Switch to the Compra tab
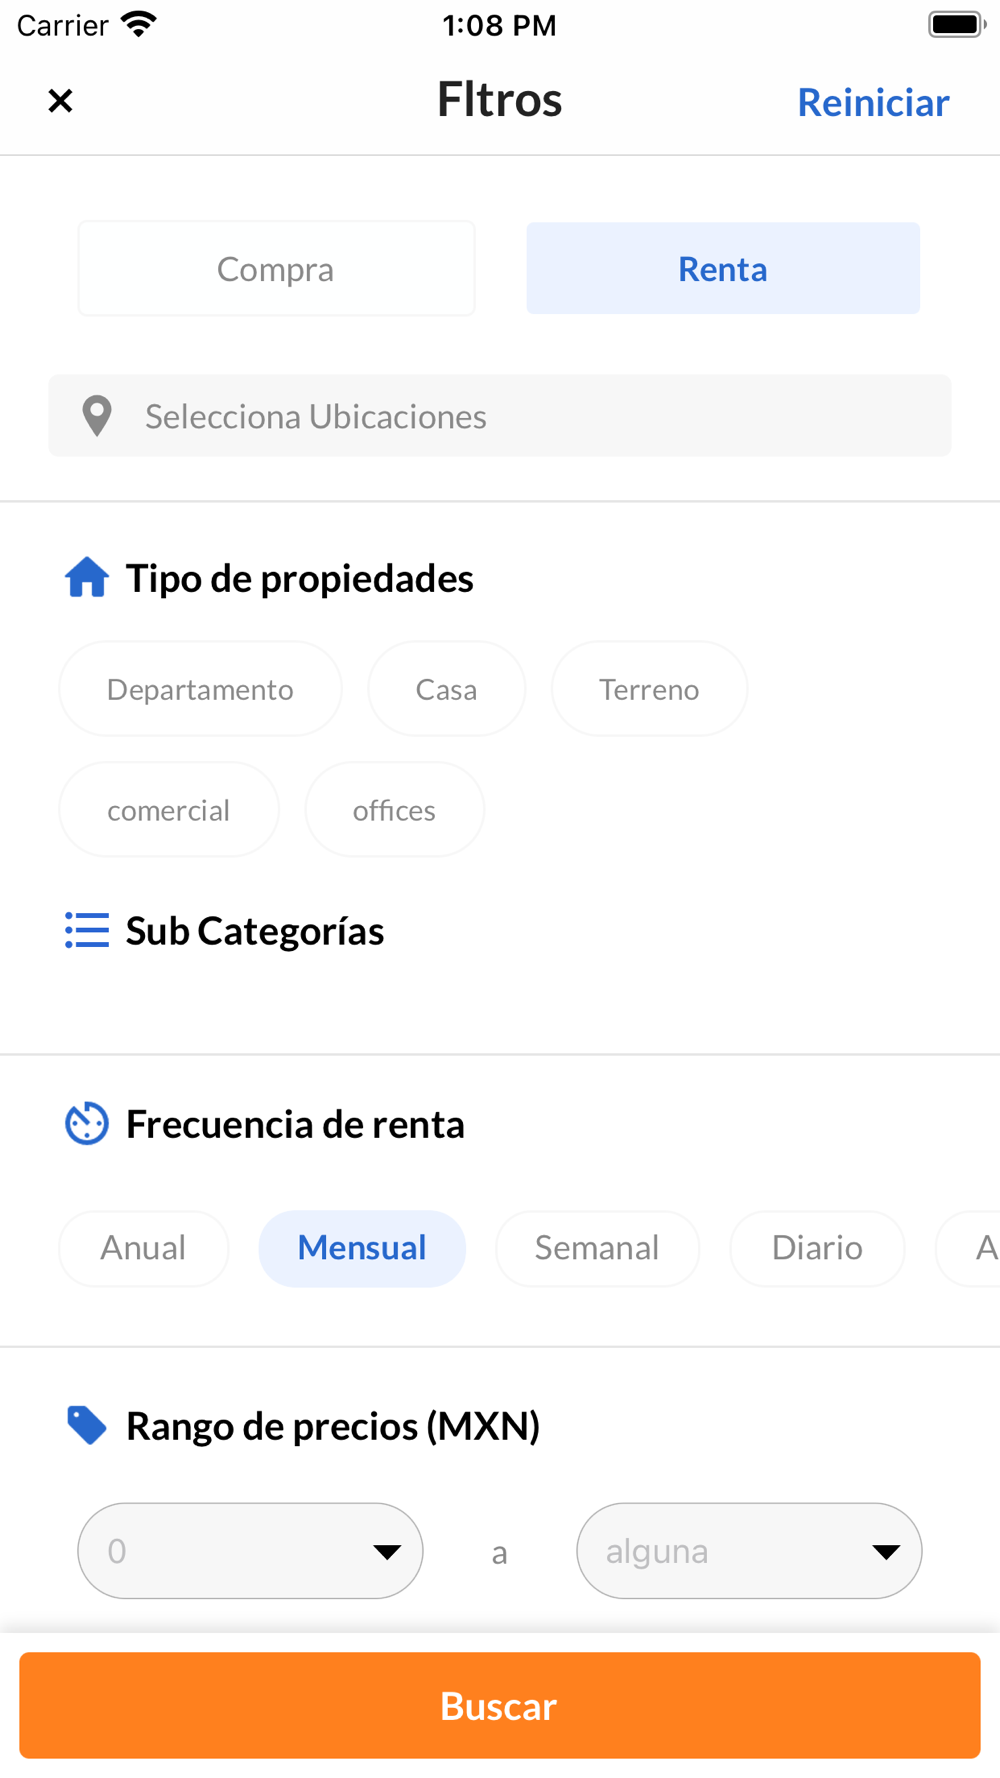This screenshot has height=1778, width=1000. (x=276, y=269)
